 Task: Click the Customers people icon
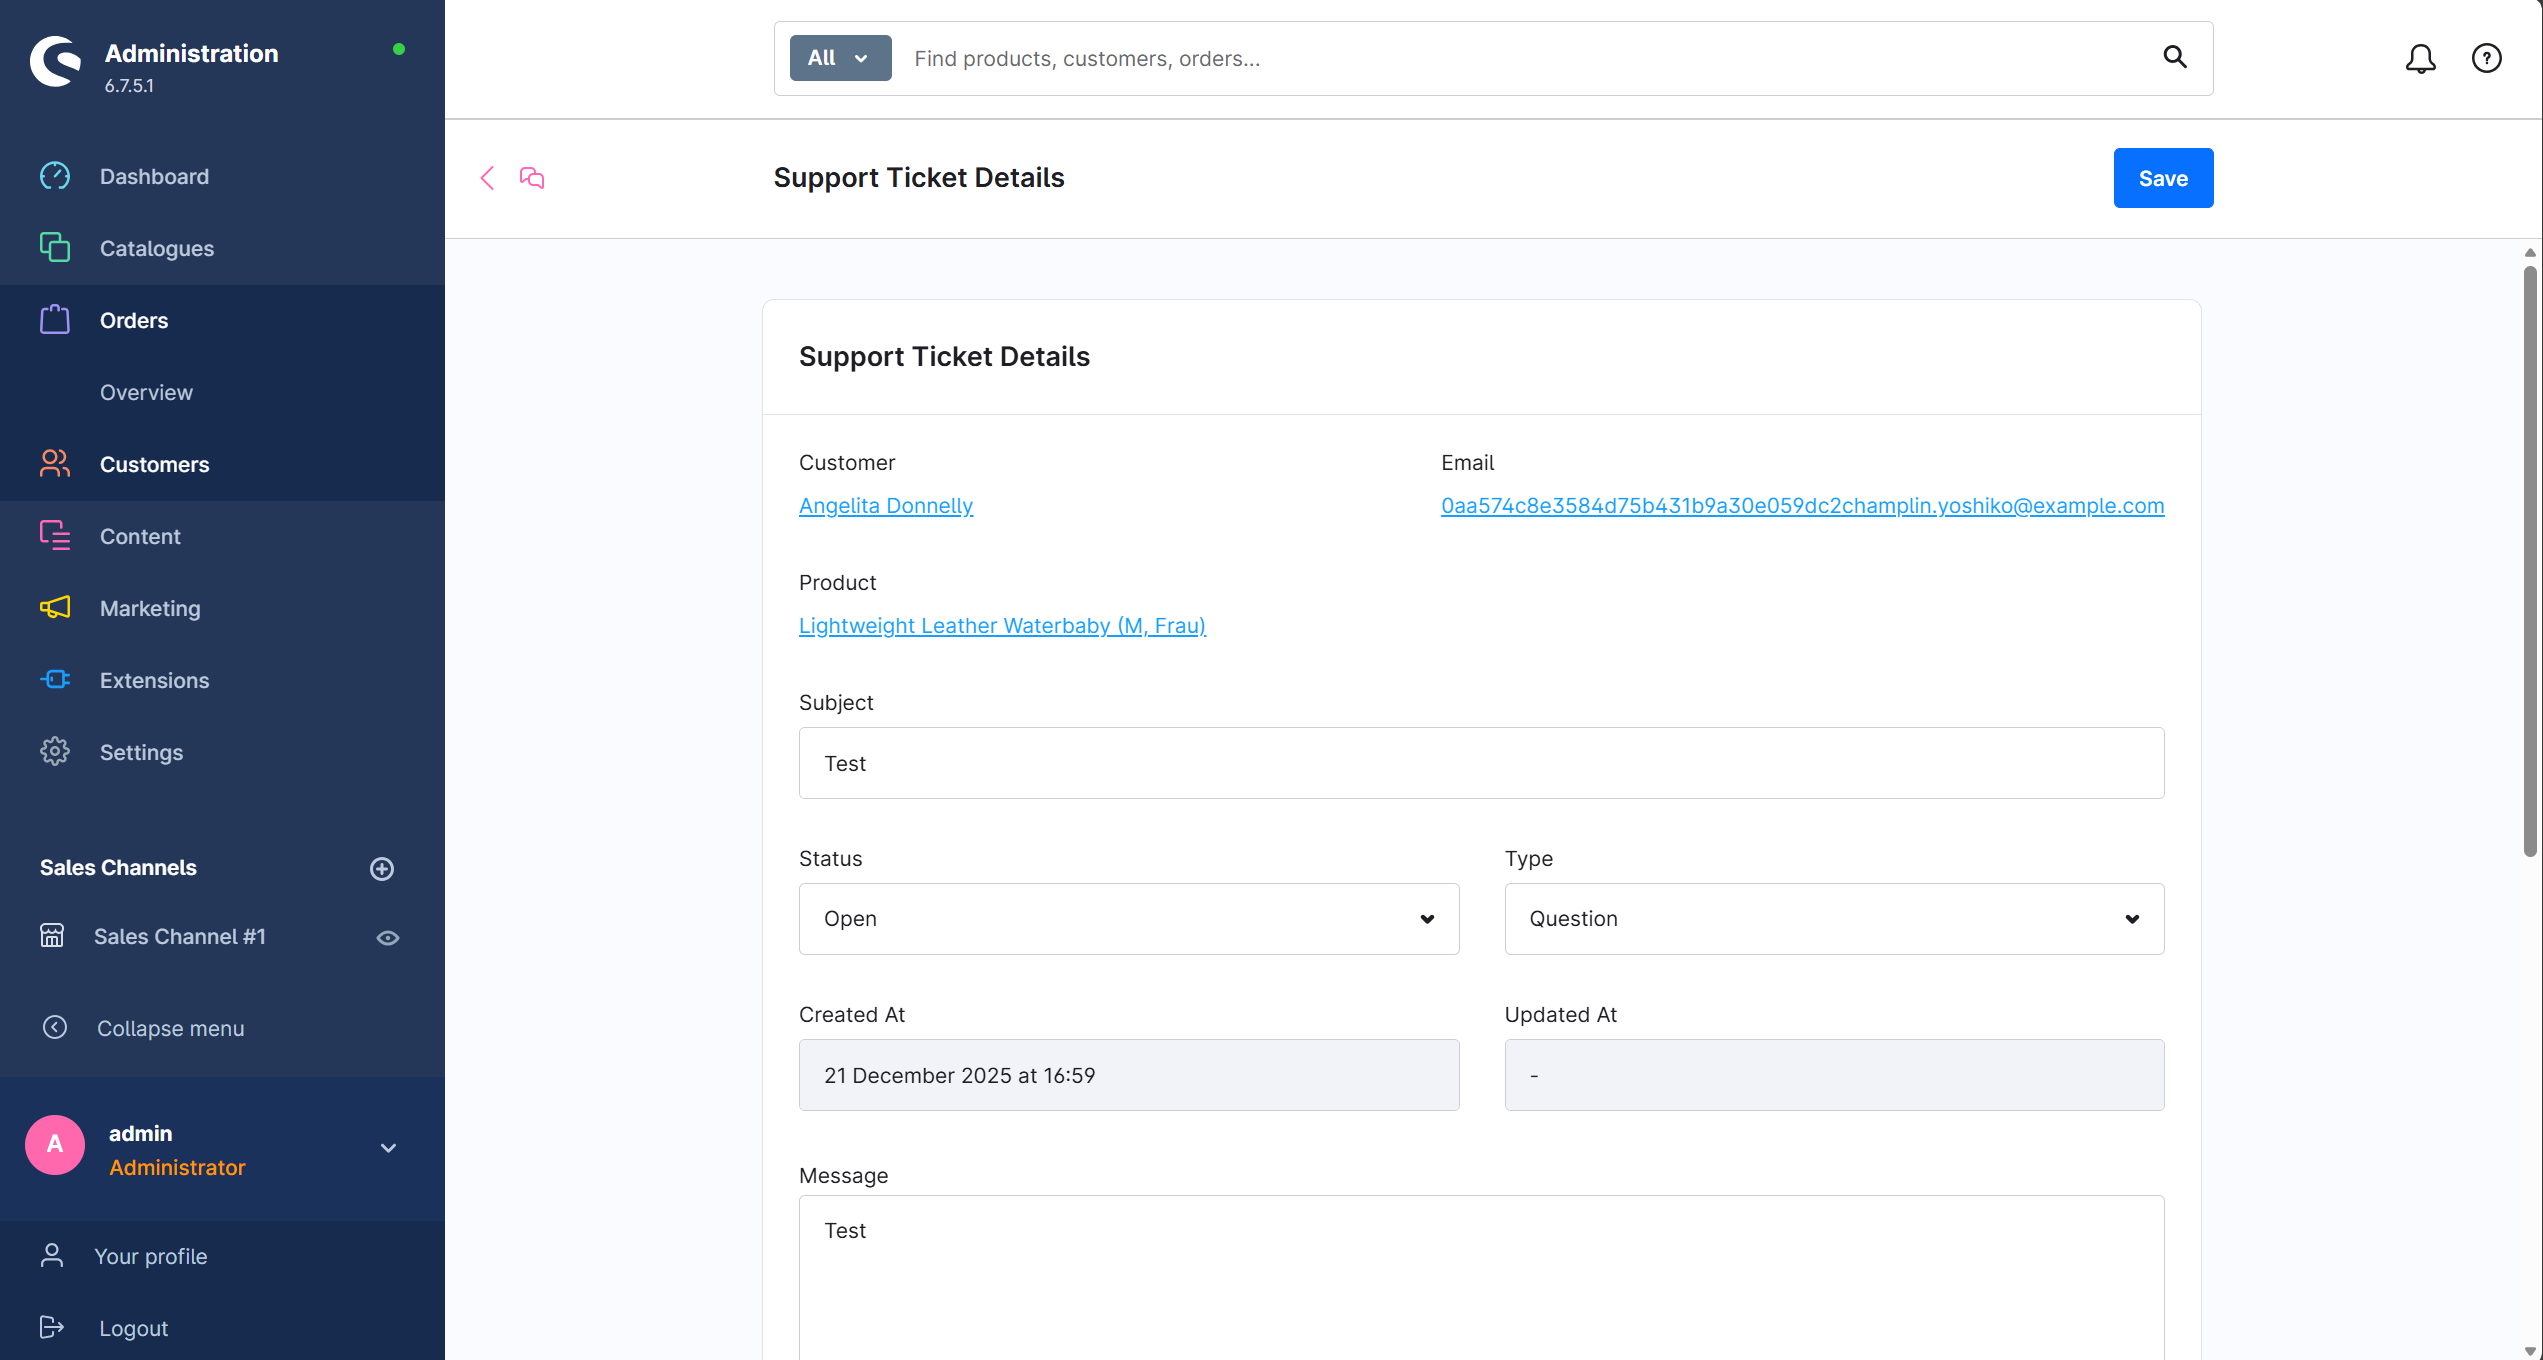[55, 463]
